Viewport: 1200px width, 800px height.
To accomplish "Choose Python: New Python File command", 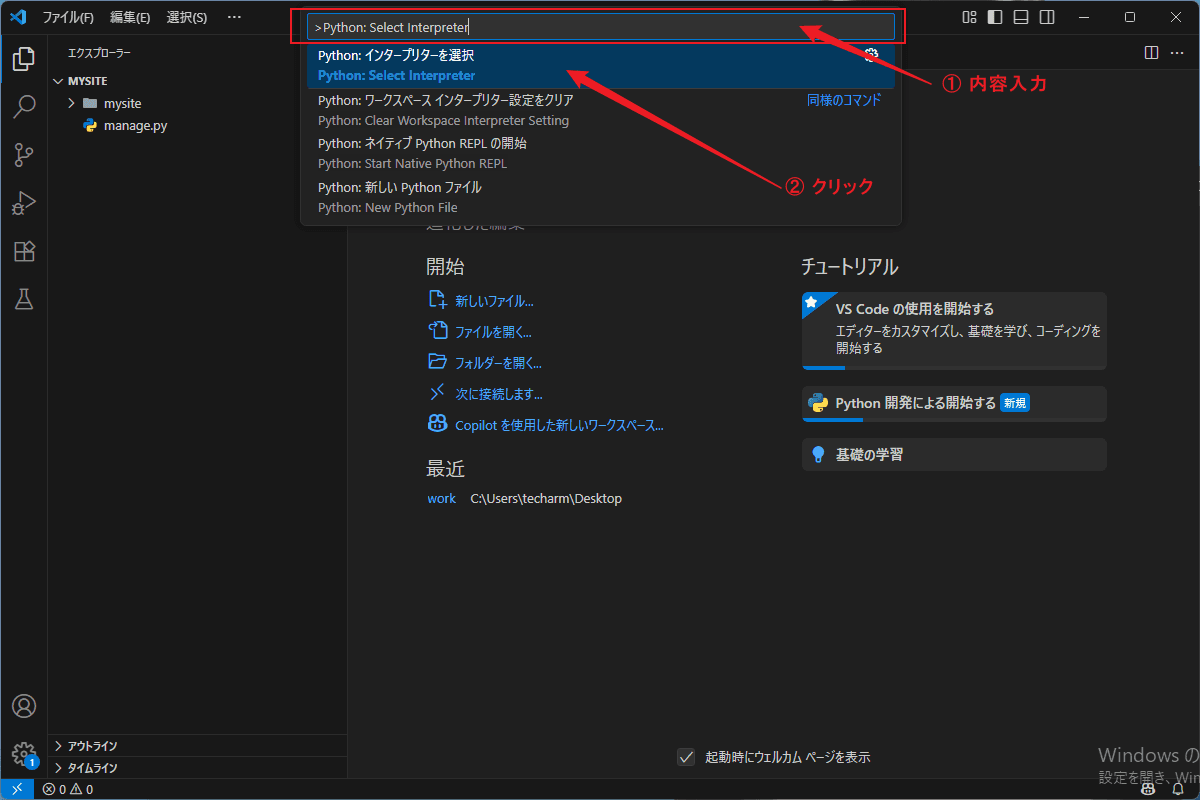I will (x=601, y=197).
